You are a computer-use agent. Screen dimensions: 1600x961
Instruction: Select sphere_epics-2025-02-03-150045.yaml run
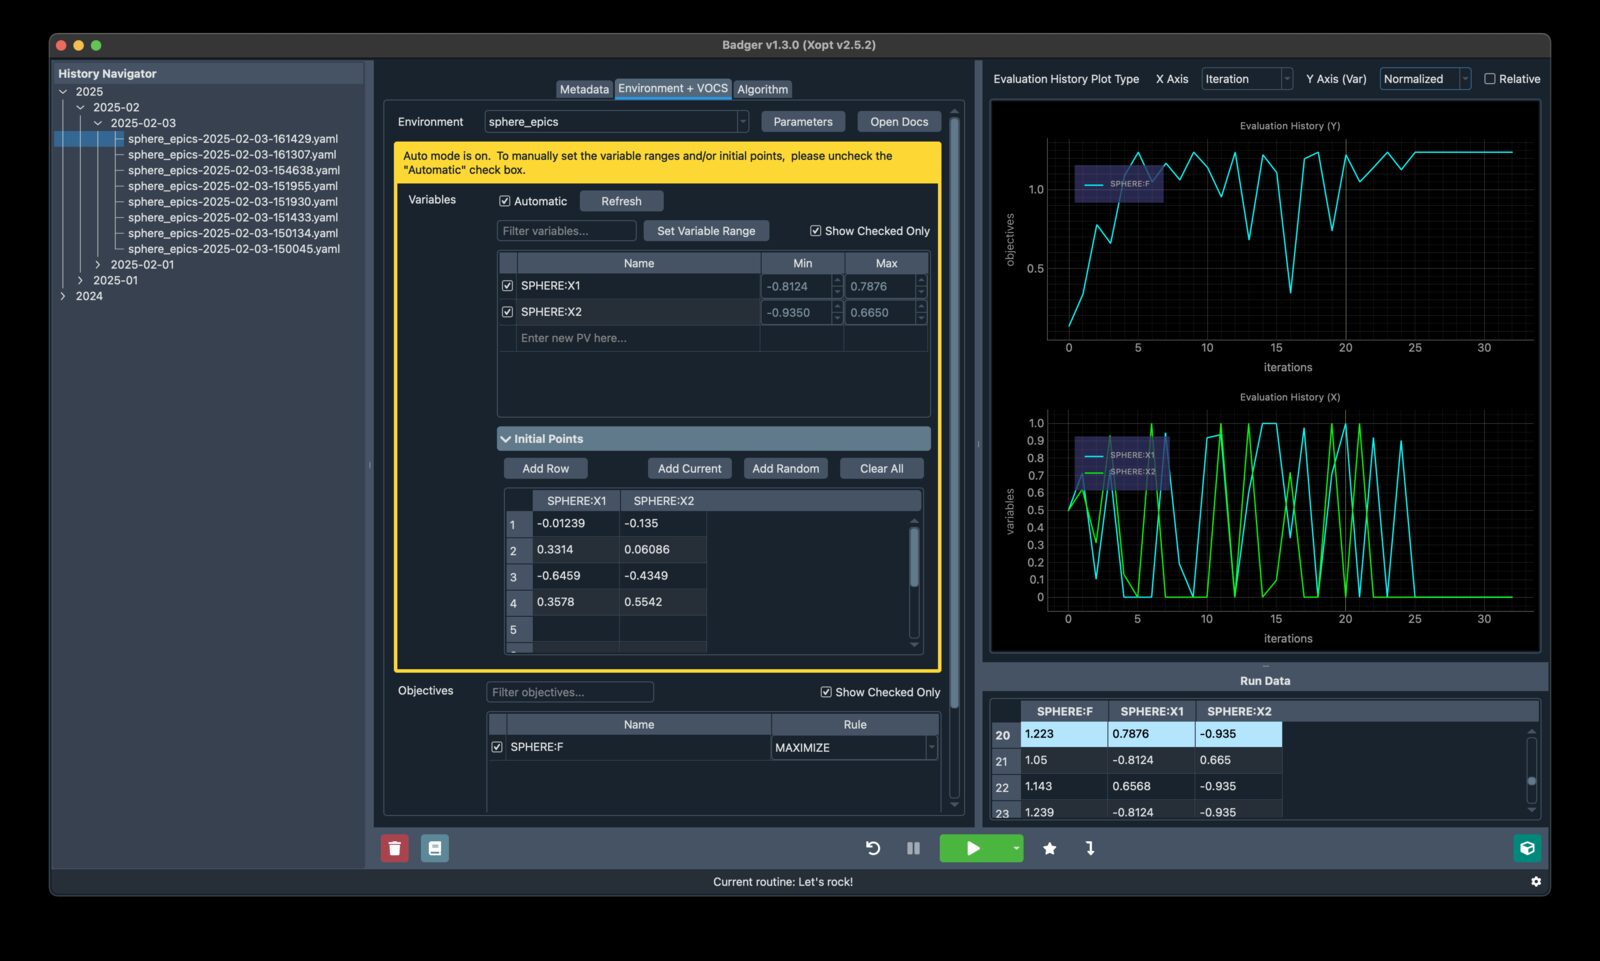(x=233, y=249)
